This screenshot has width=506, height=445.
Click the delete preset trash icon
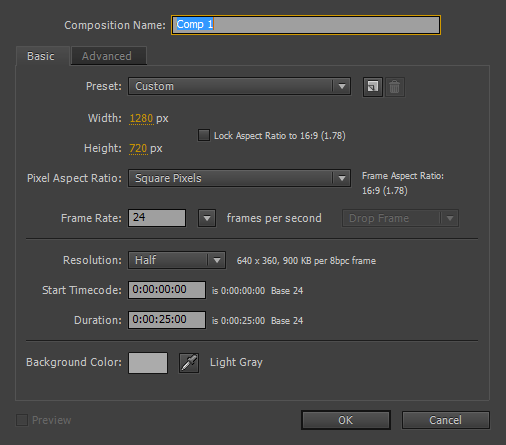point(395,87)
